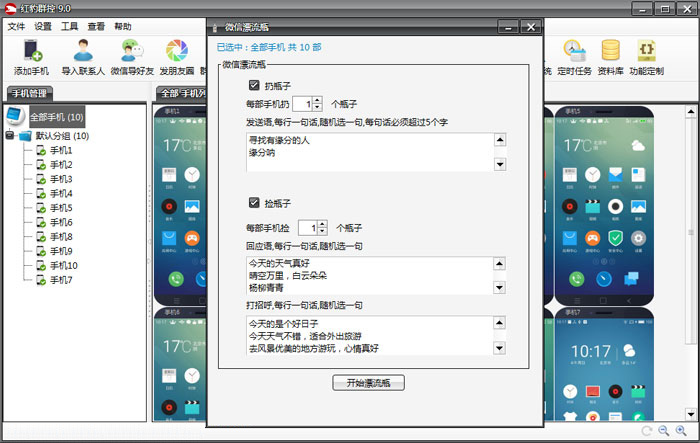This screenshot has width=700, height=443.
Task: Switch to the 全部手机列 tab
Action: click(x=182, y=93)
